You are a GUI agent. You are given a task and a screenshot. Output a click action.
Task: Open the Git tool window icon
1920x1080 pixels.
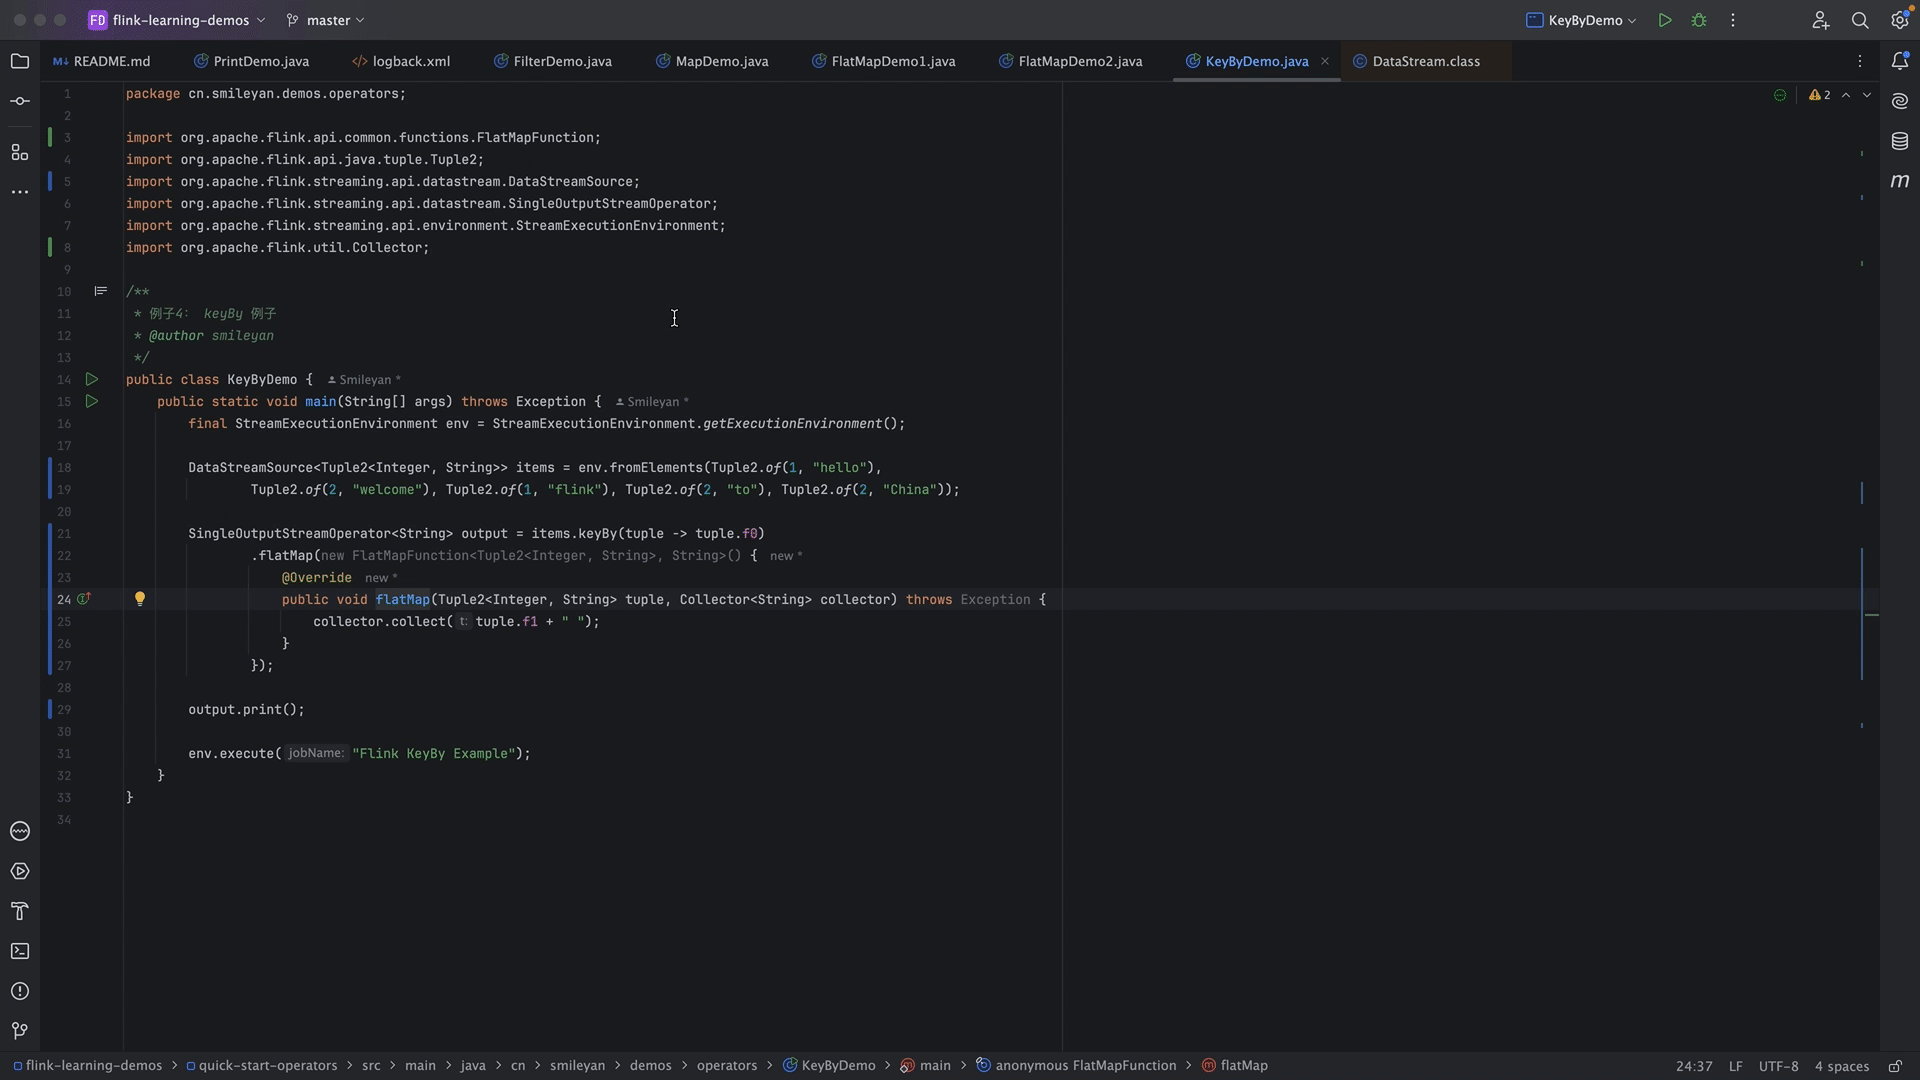pyautogui.click(x=20, y=1031)
